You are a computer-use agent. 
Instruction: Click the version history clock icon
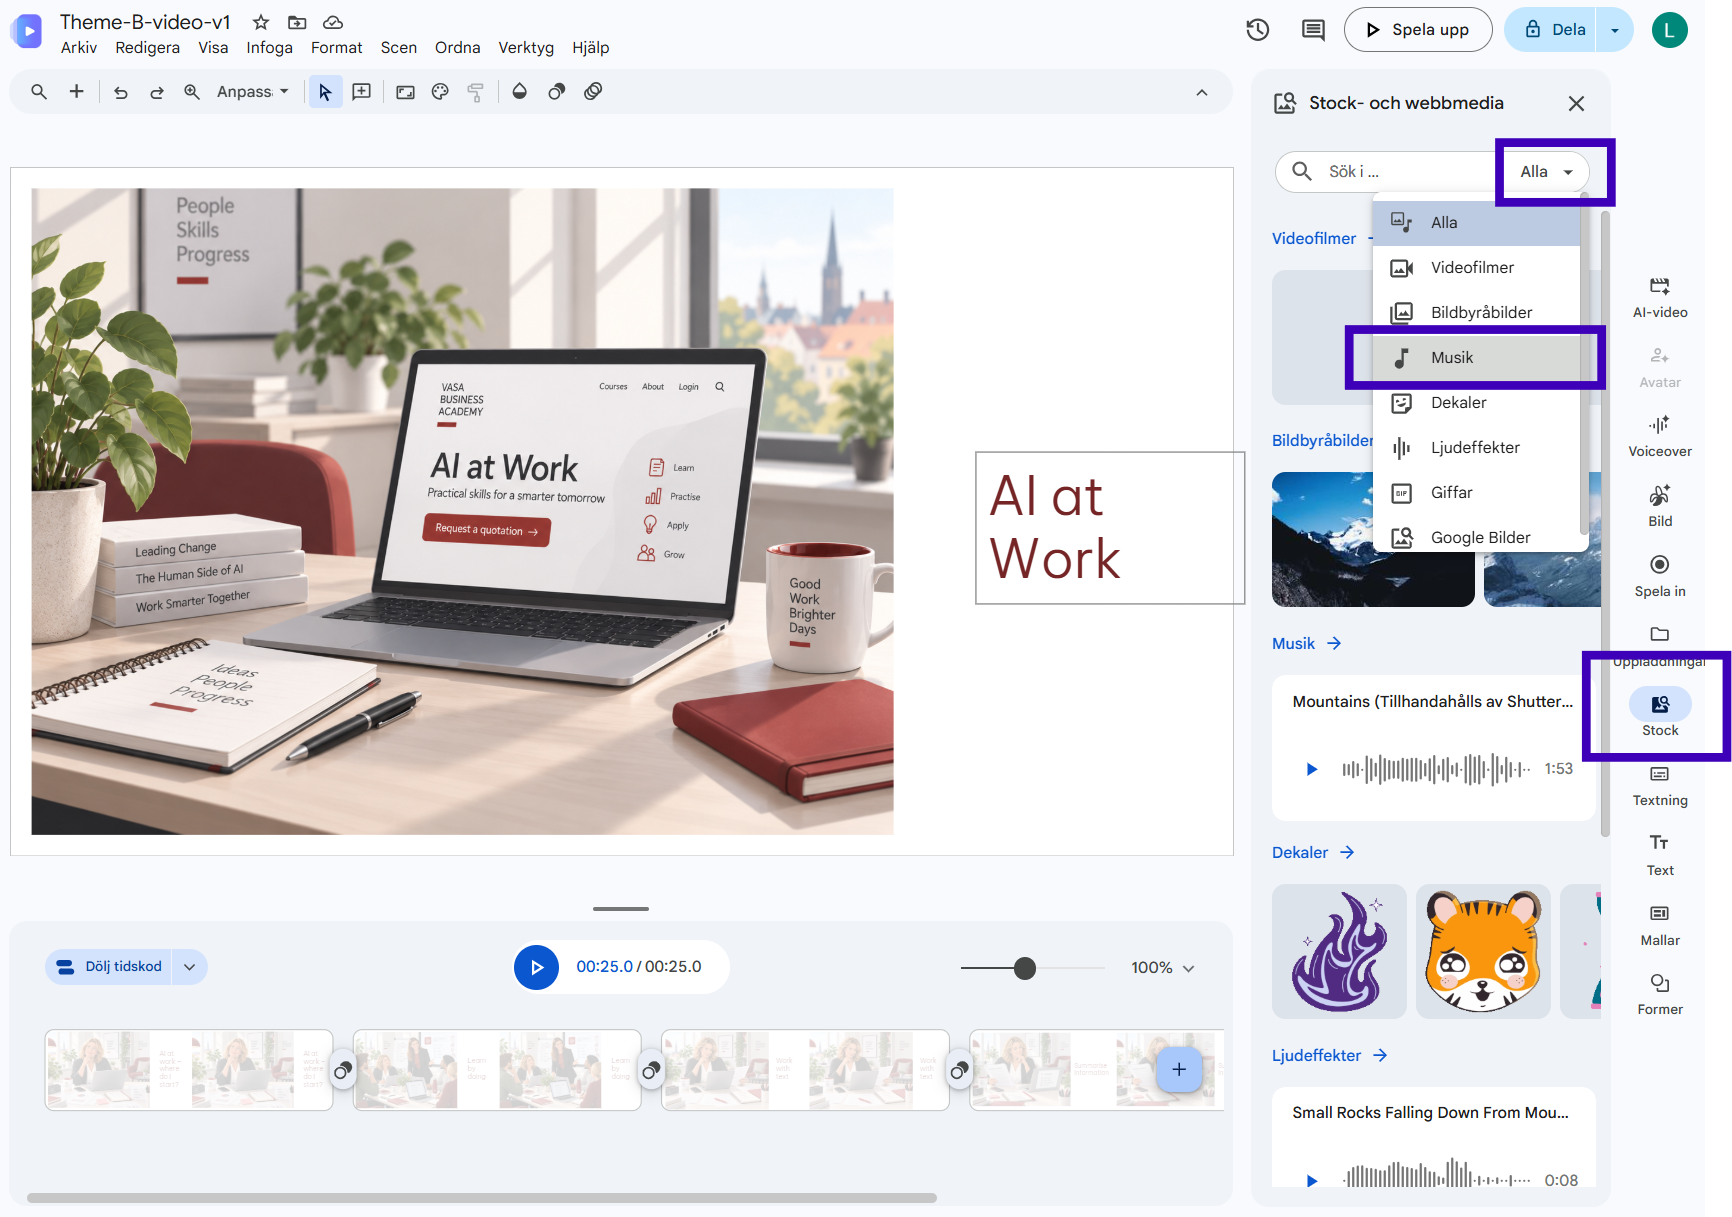tap(1257, 30)
